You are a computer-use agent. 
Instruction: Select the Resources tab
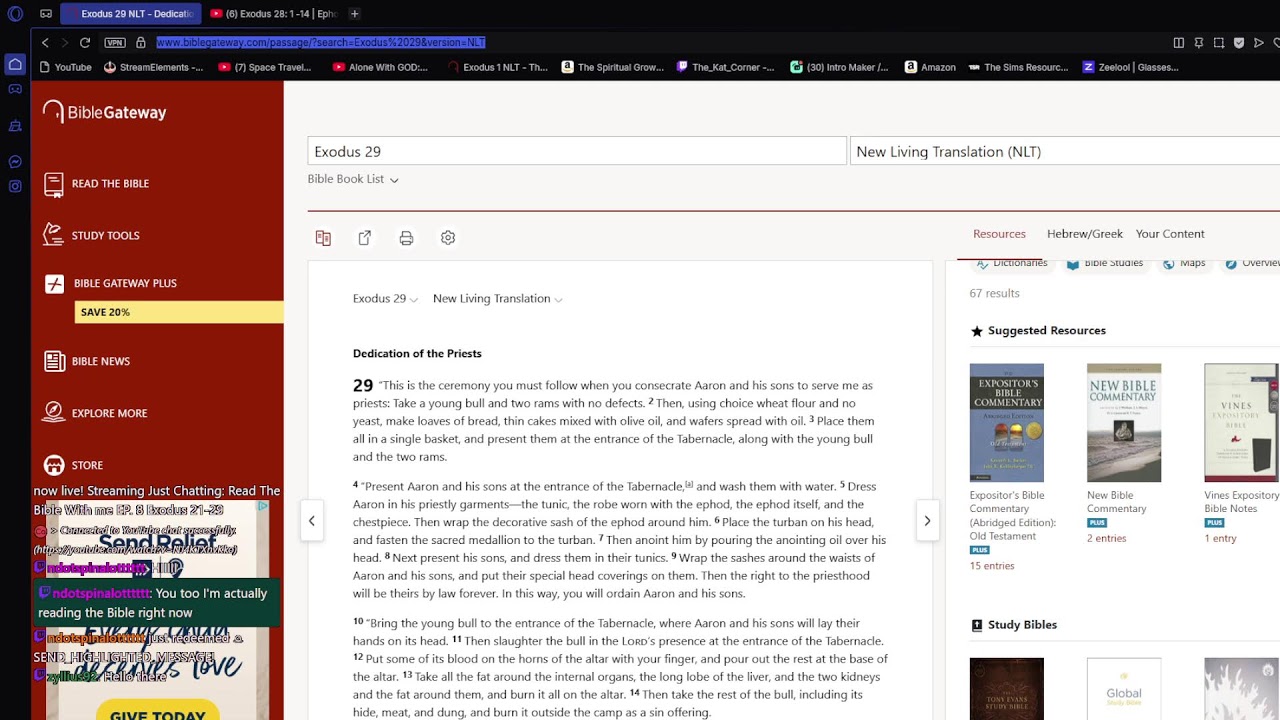click(999, 234)
